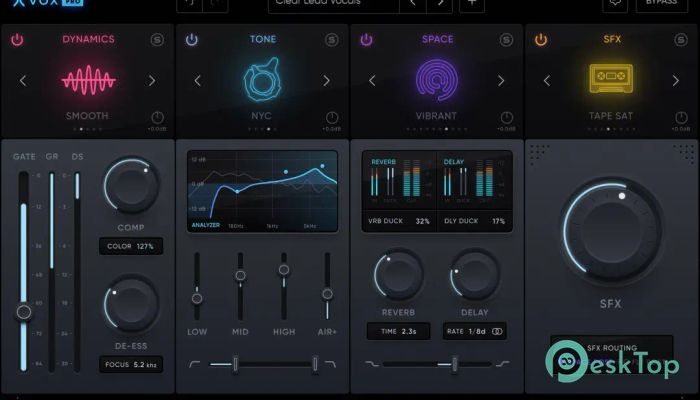This screenshot has width=700, height=400.
Task: Click the delay Rate 1/8d field
Action: click(x=466, y=331)
